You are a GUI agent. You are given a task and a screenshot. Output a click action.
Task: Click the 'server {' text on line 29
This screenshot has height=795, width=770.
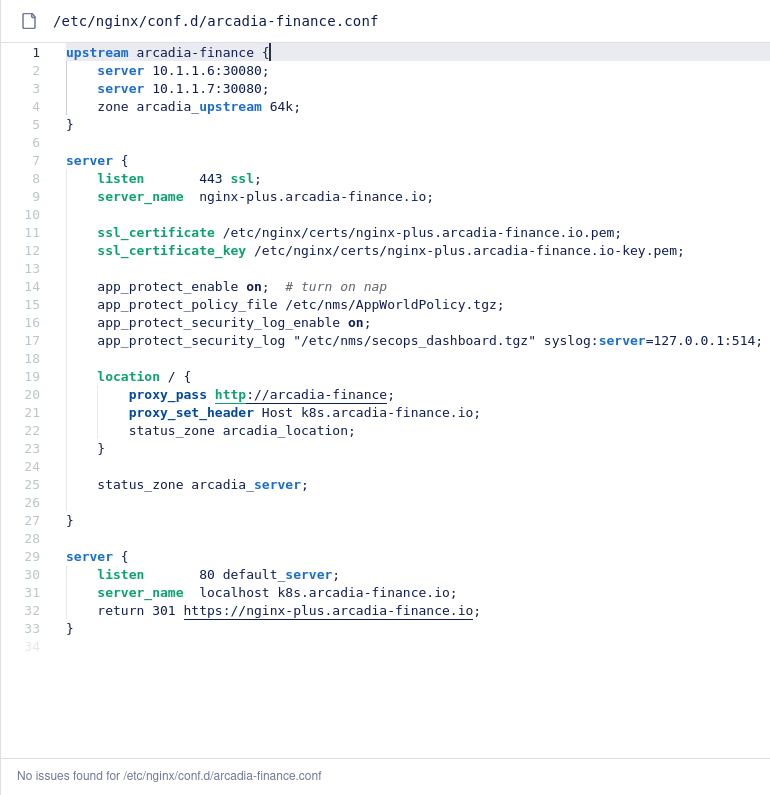[x=97, y=557]
